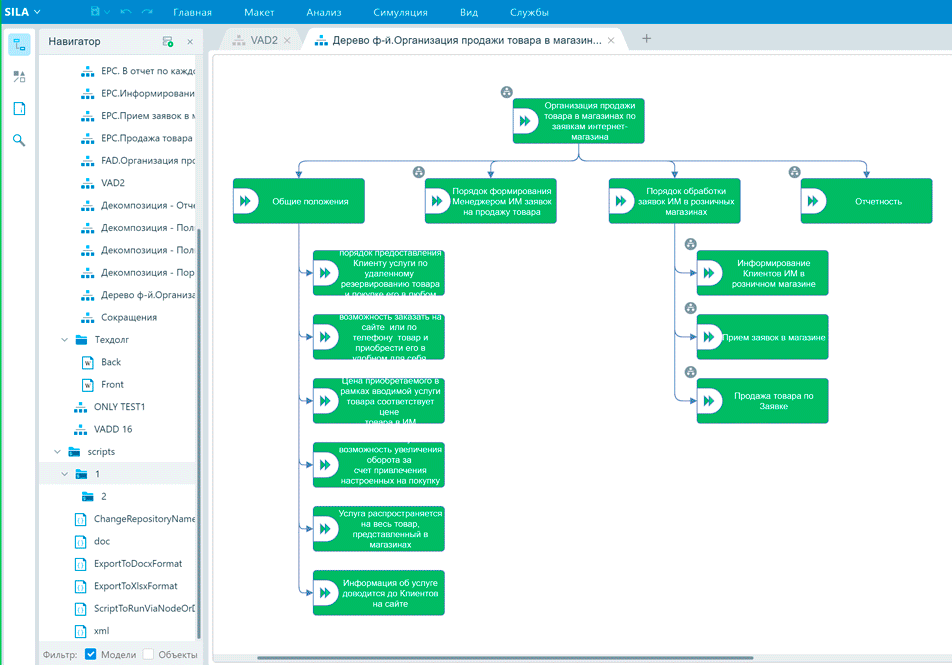
Task: Uncheck the Модели filter checkbox
Action: pos(91,654)
